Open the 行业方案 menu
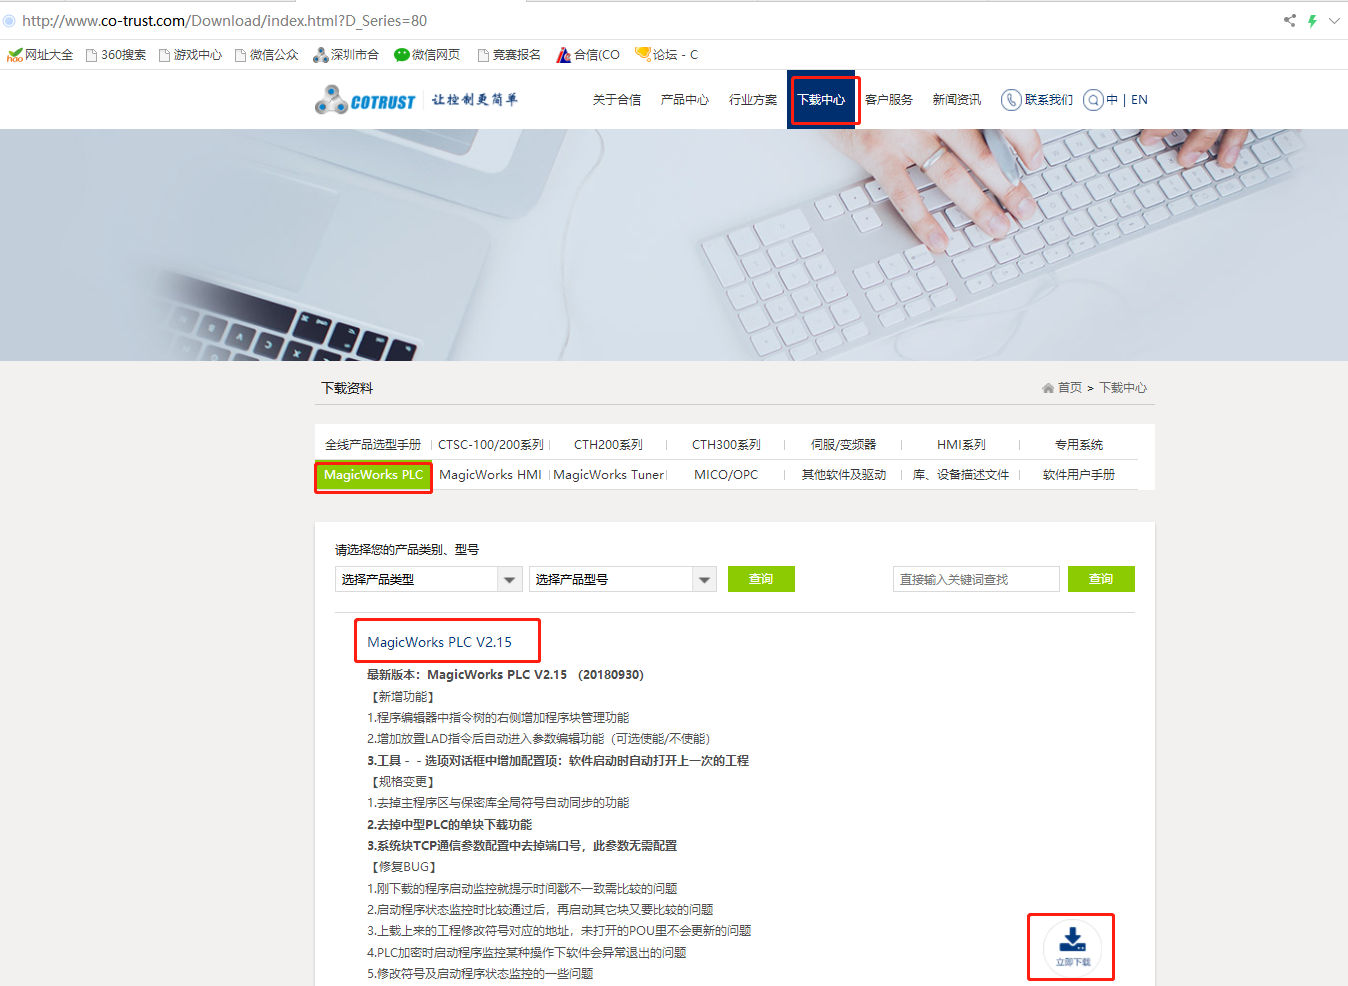Screen dimensions: 1348x986 (x=753, y=100)
